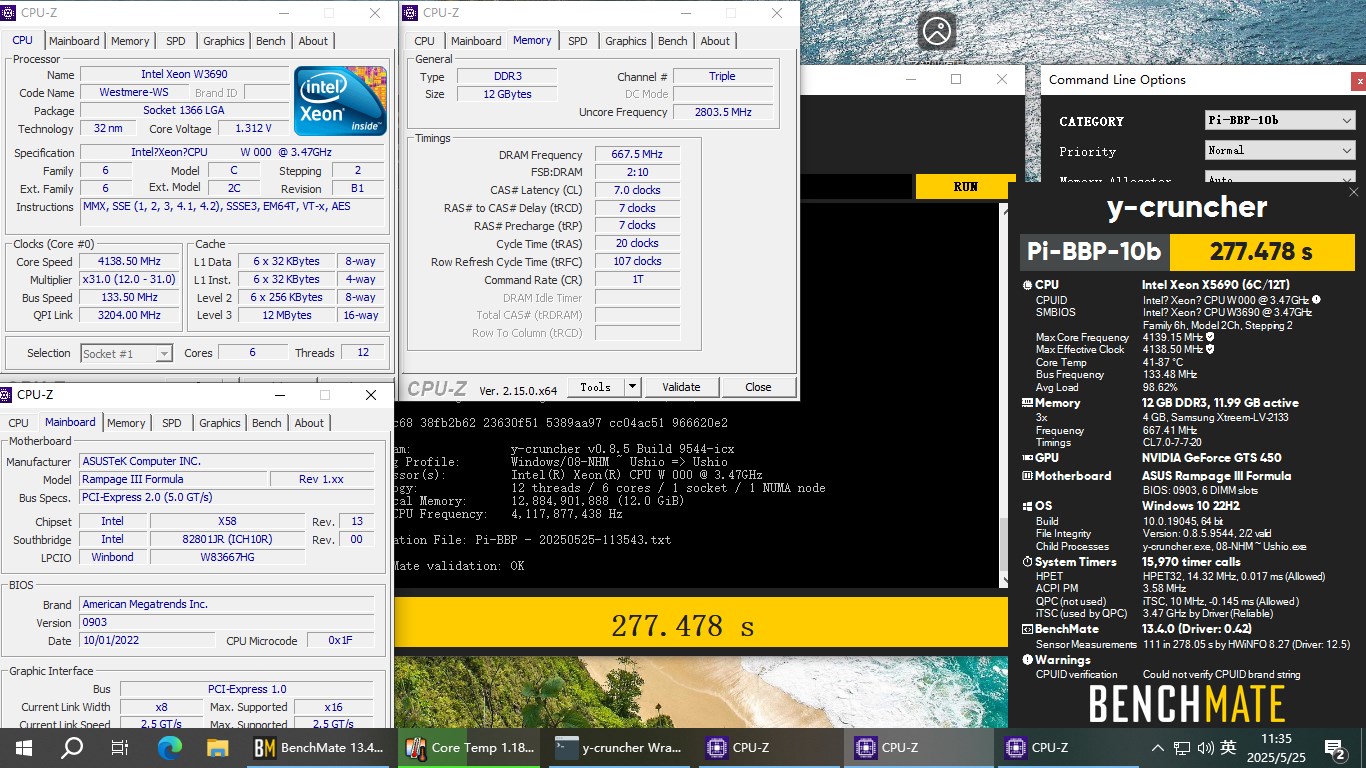Open the Windows Start menu
This screenshot has width=1366, height=768.
coord(24,747)
